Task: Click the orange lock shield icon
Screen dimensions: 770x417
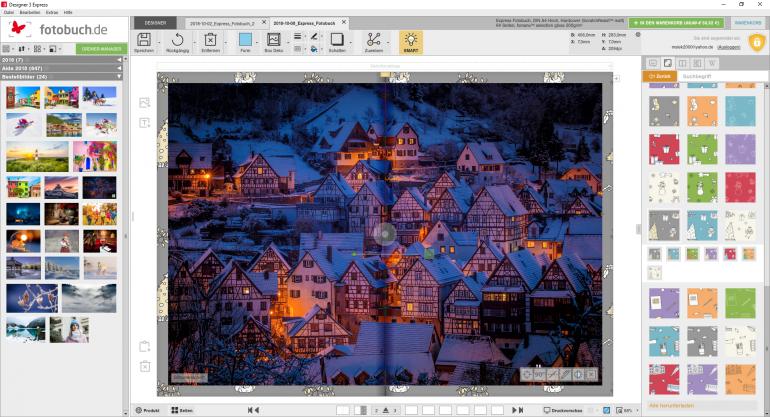Action: [756, 42]
